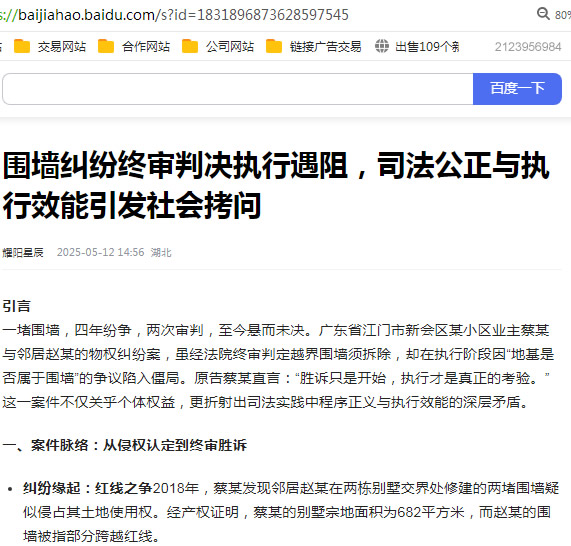This screenshot has width=571, height=546.
Task: Click section heading 一、案件脉络：从侵权认定到终审胜诉
Action: coord(125,445)
